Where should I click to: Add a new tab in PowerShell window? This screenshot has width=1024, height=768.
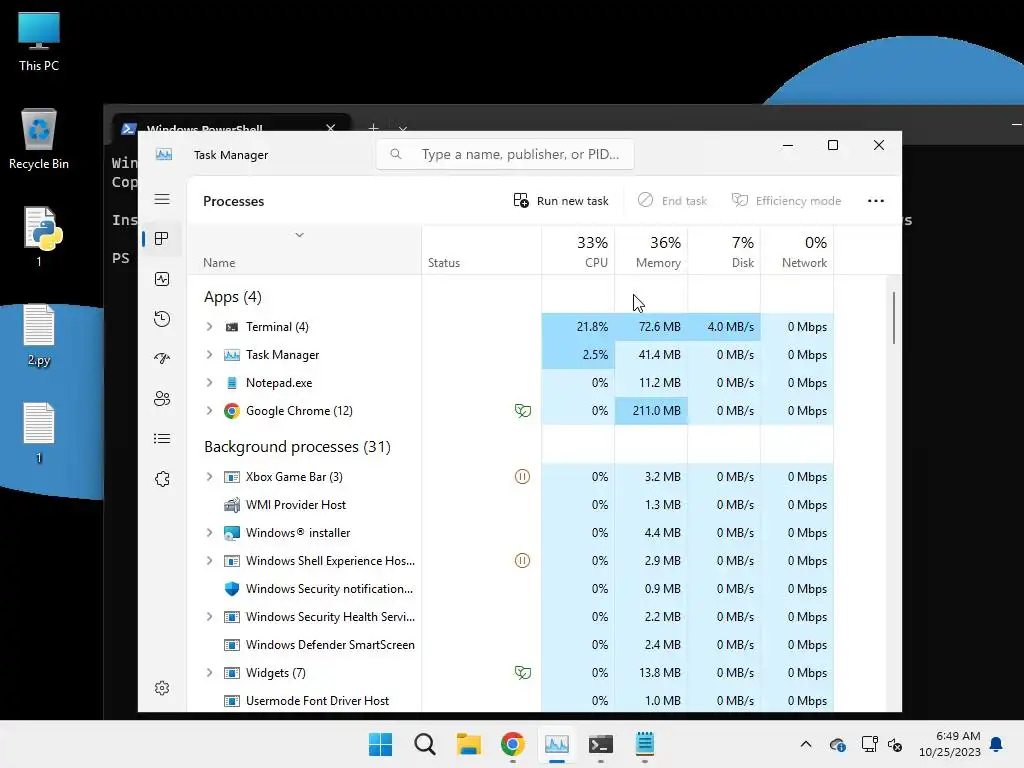[374, 129]
